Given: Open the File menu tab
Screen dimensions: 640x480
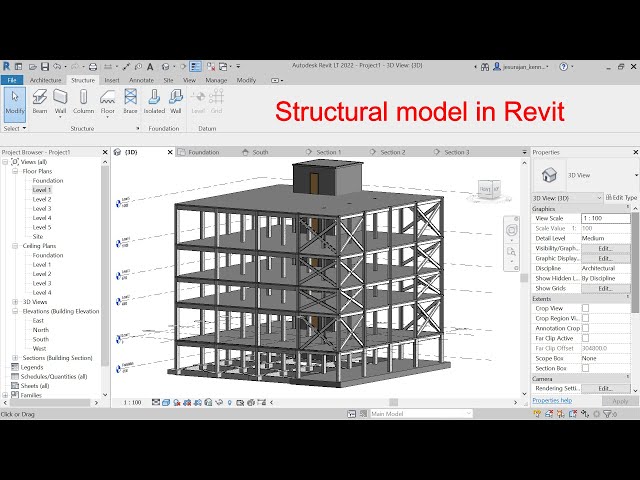Looking at the screenshot, I should point(12,80).
